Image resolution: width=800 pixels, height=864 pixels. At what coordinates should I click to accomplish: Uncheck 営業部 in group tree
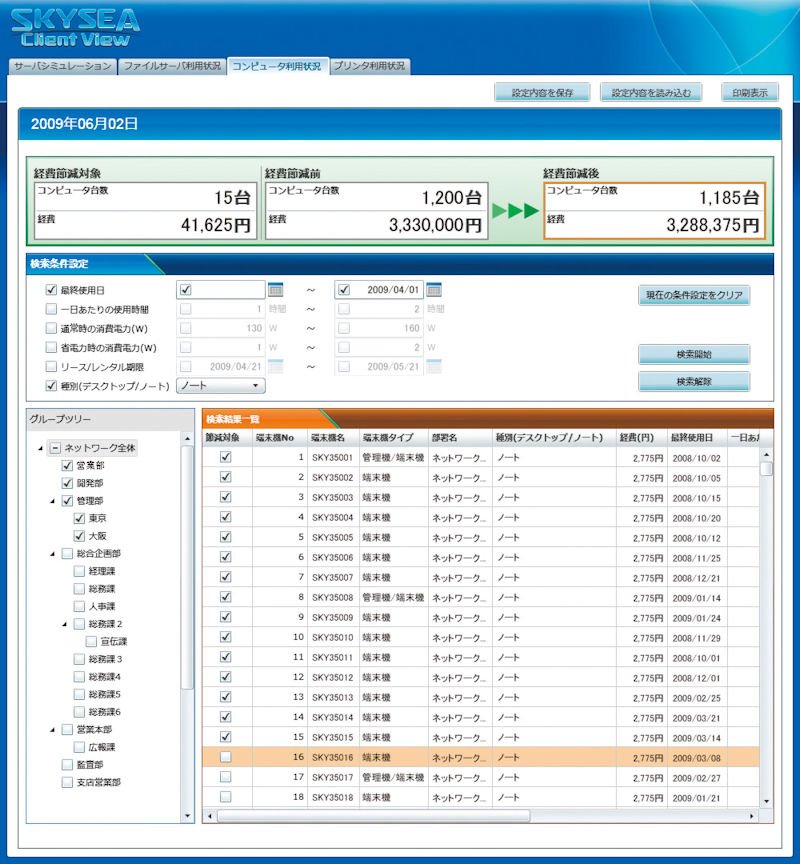[67, 466]
